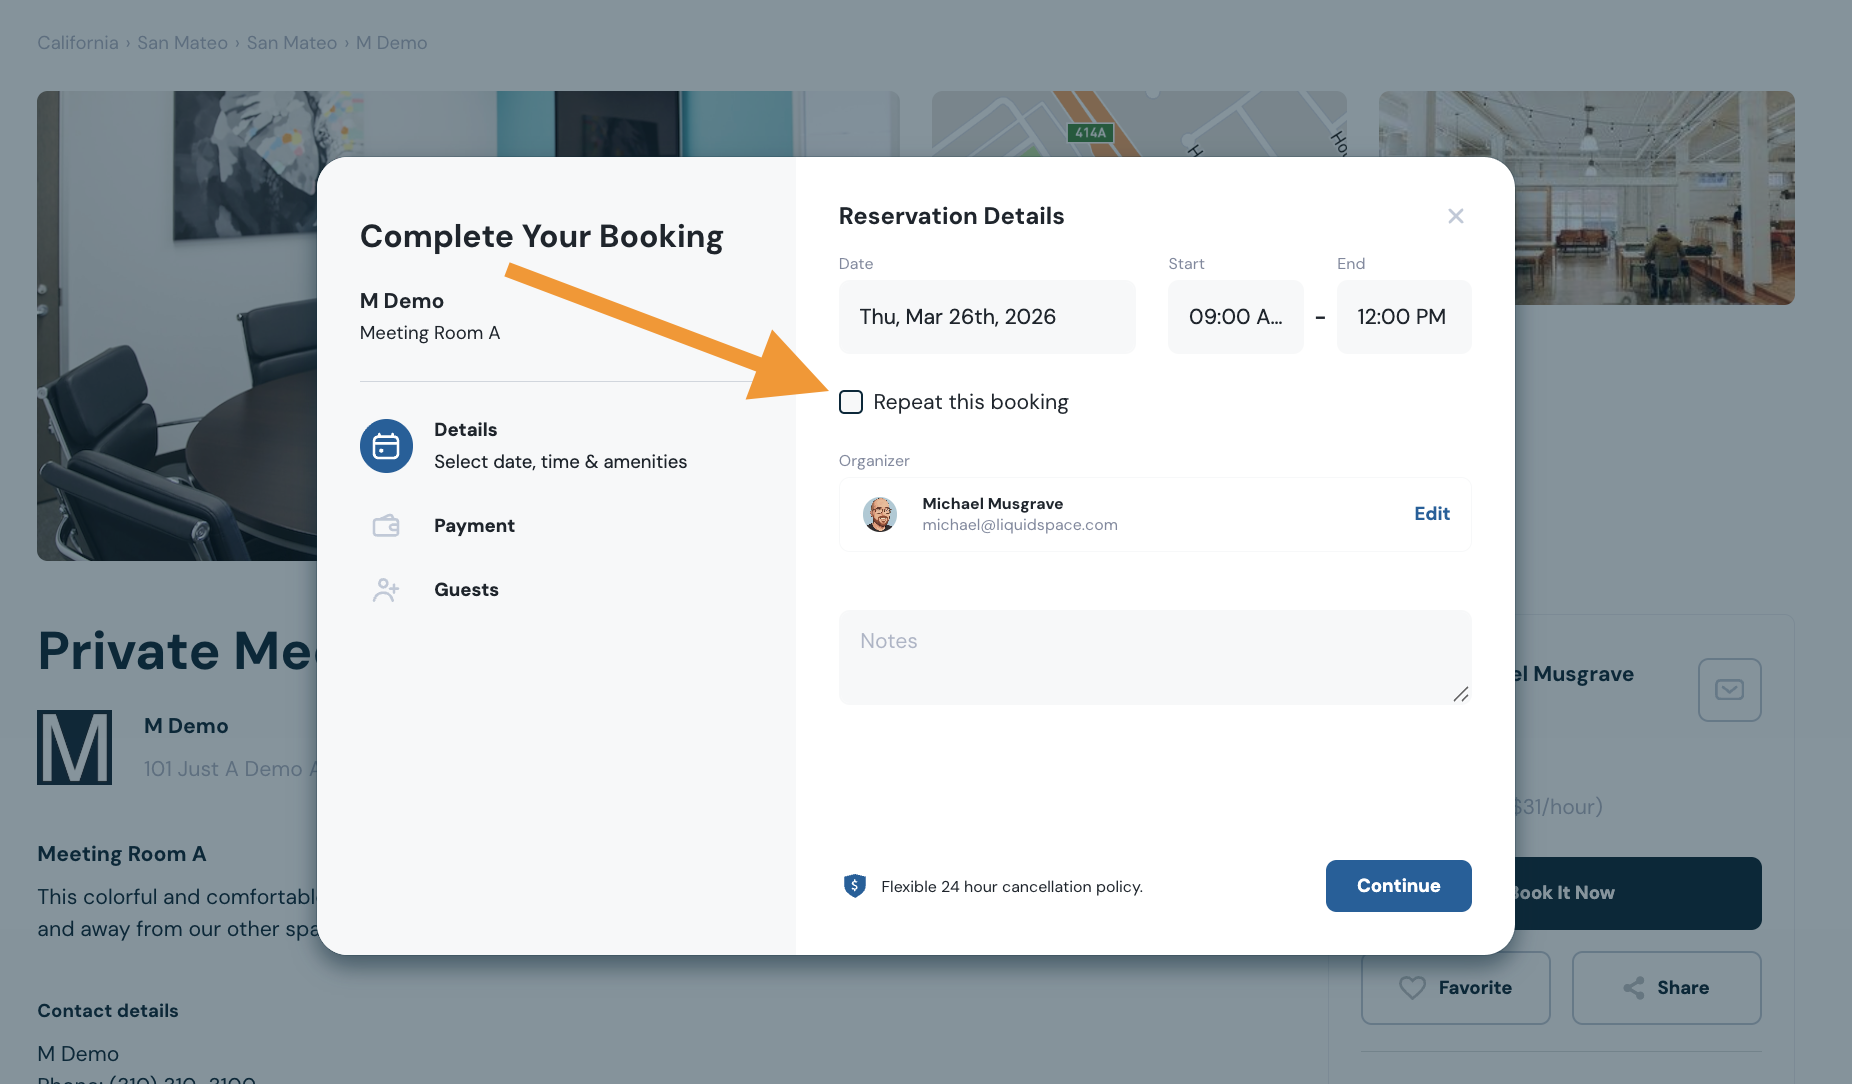The width and height of the screenshot is (1852, 1084).
Task: Click the Reservation Details heading
Action: tap(951, 216)
